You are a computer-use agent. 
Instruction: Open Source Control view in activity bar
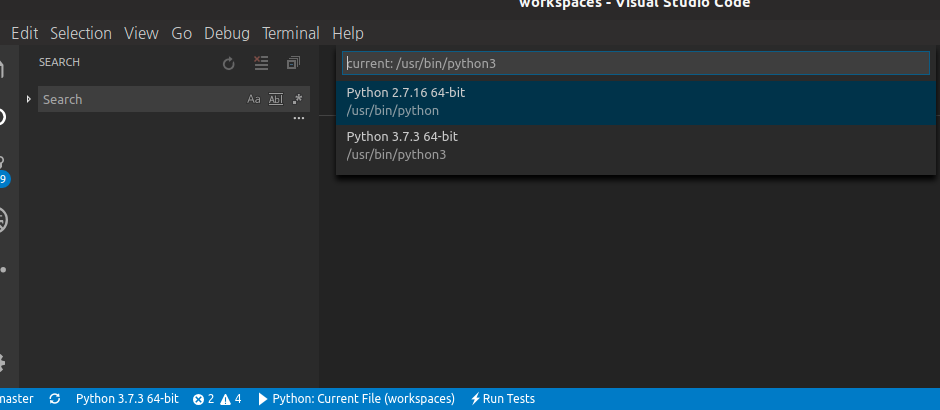point(3,168)
